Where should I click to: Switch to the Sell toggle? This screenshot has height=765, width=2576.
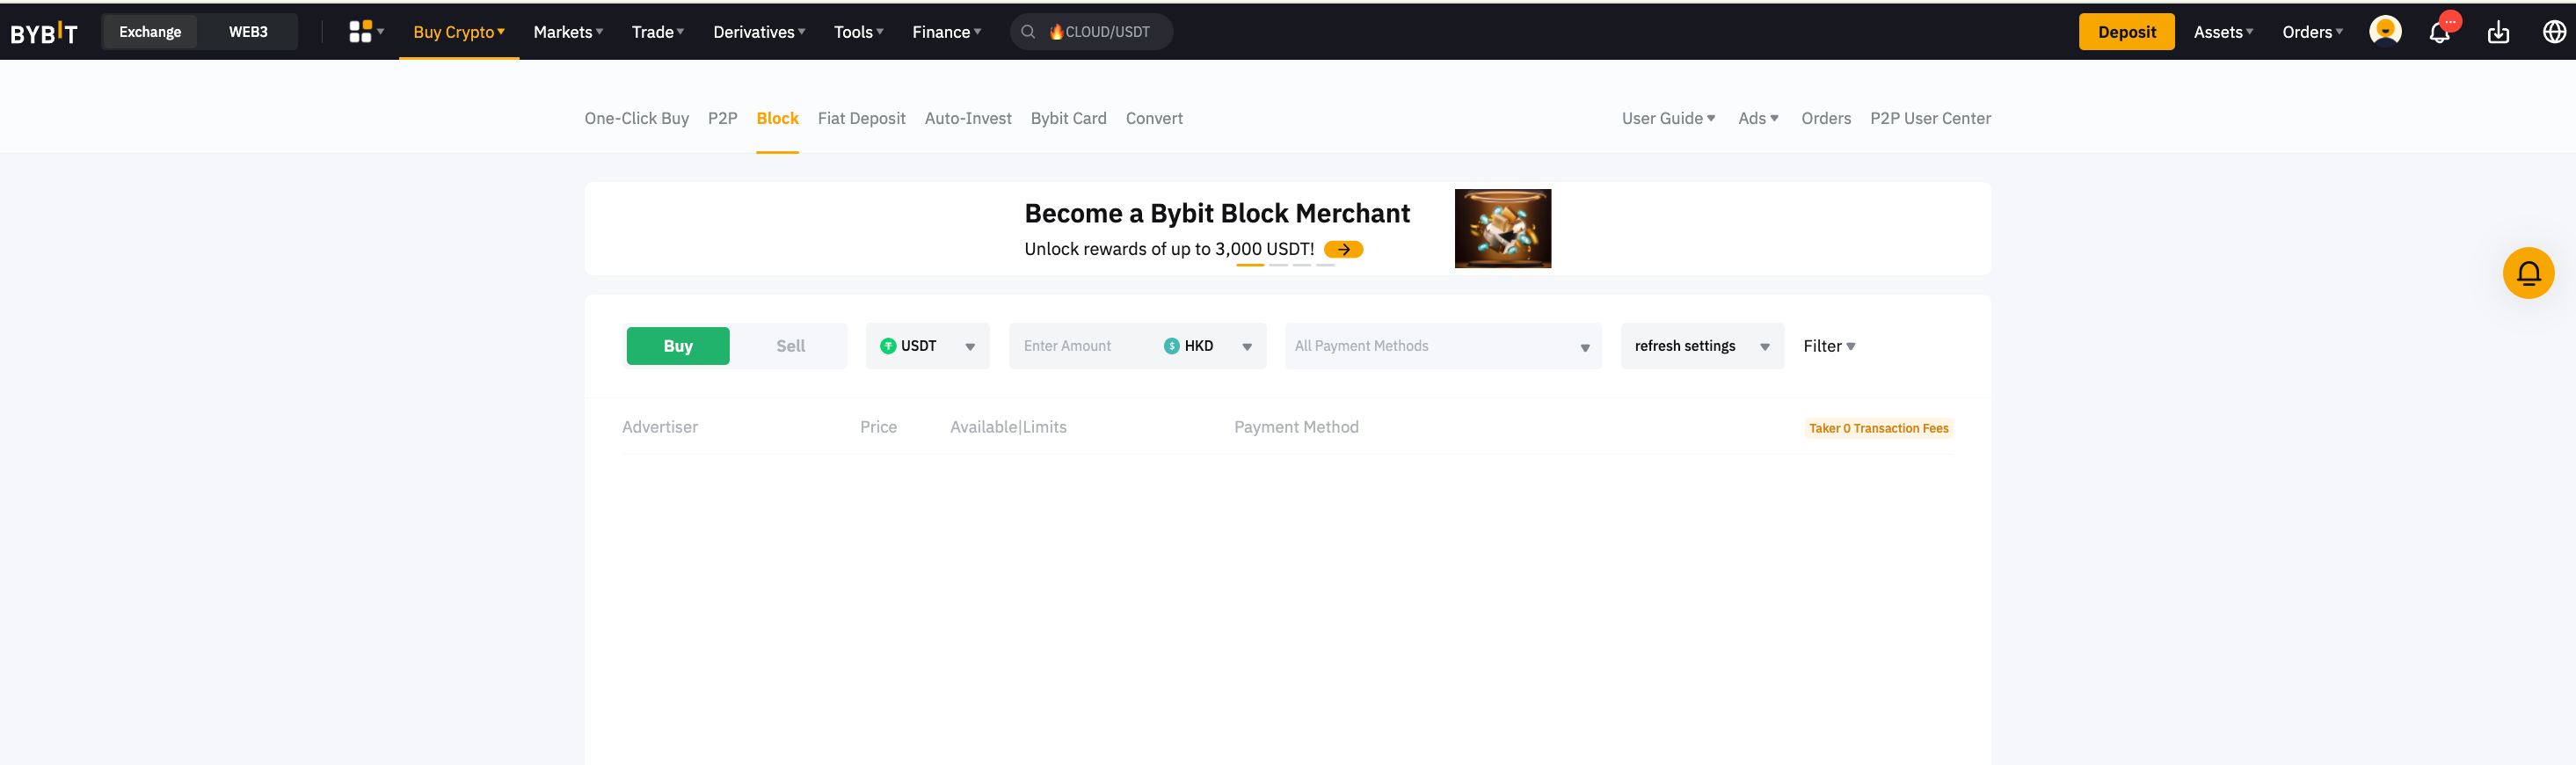tap(790, 346)
